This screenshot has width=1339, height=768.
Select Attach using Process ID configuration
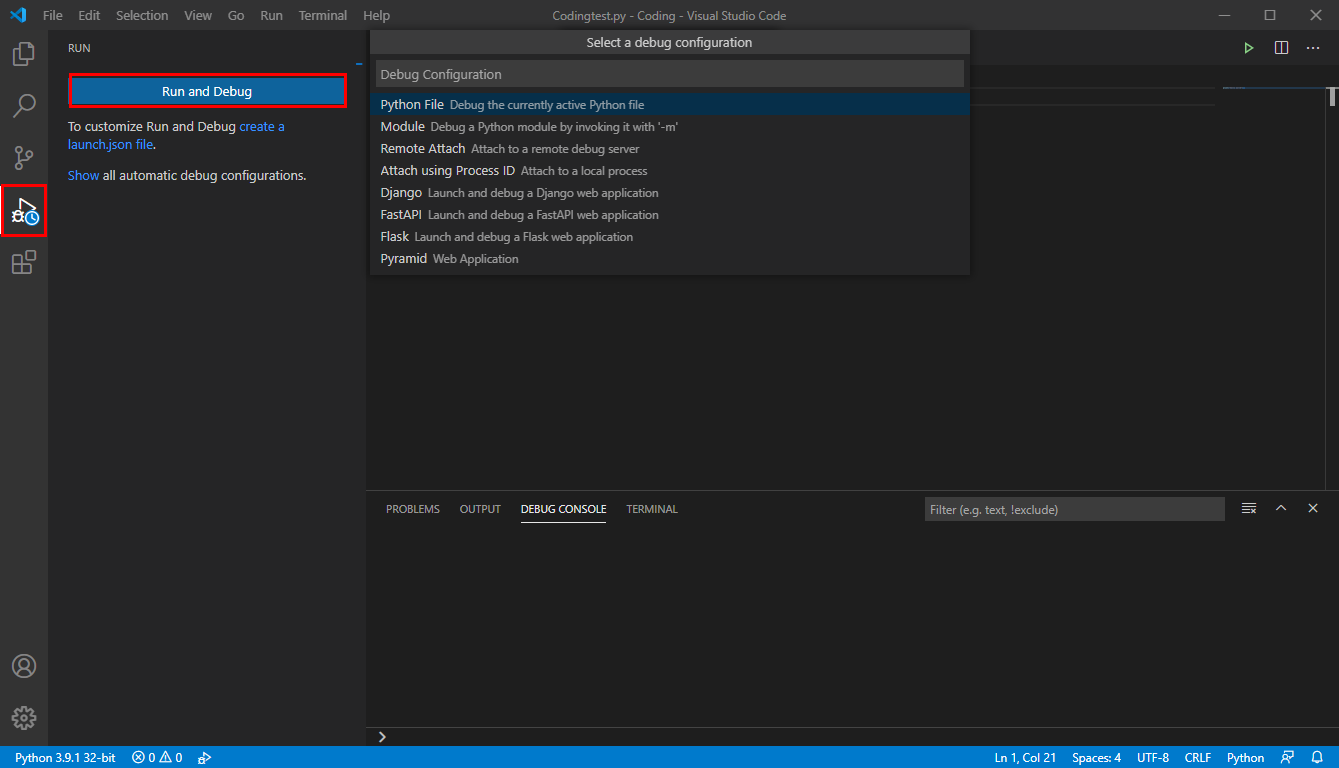coord(669,170)
